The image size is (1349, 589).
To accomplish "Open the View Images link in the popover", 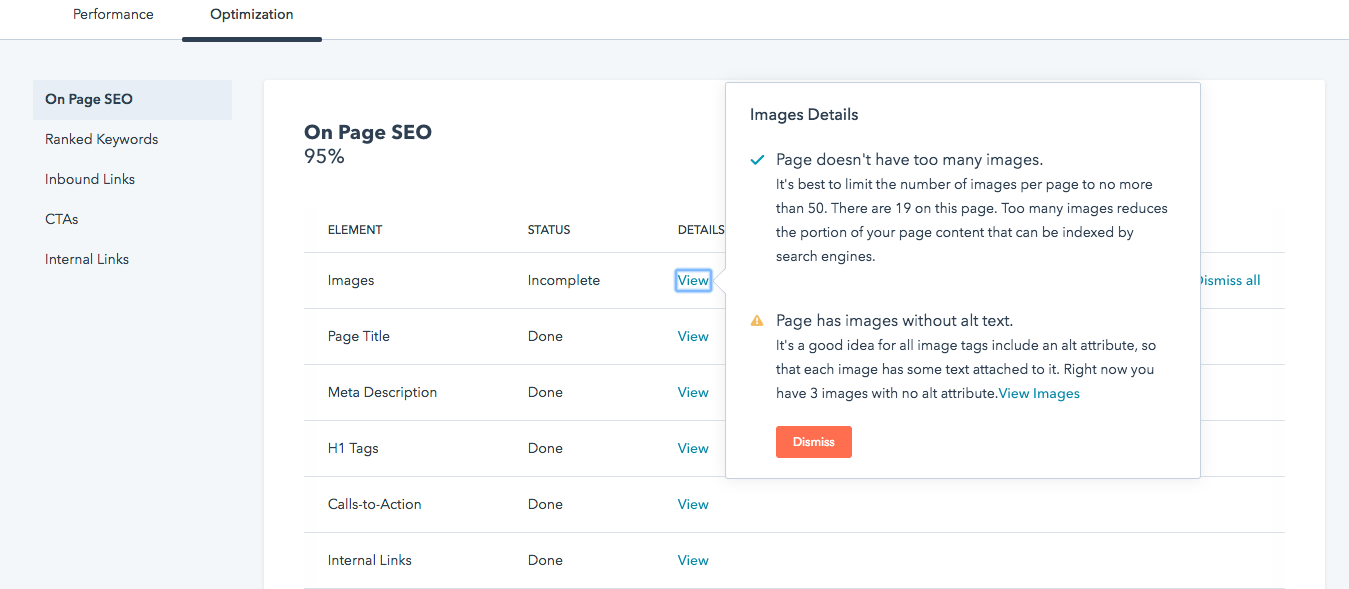I will tap(1039, 393).
